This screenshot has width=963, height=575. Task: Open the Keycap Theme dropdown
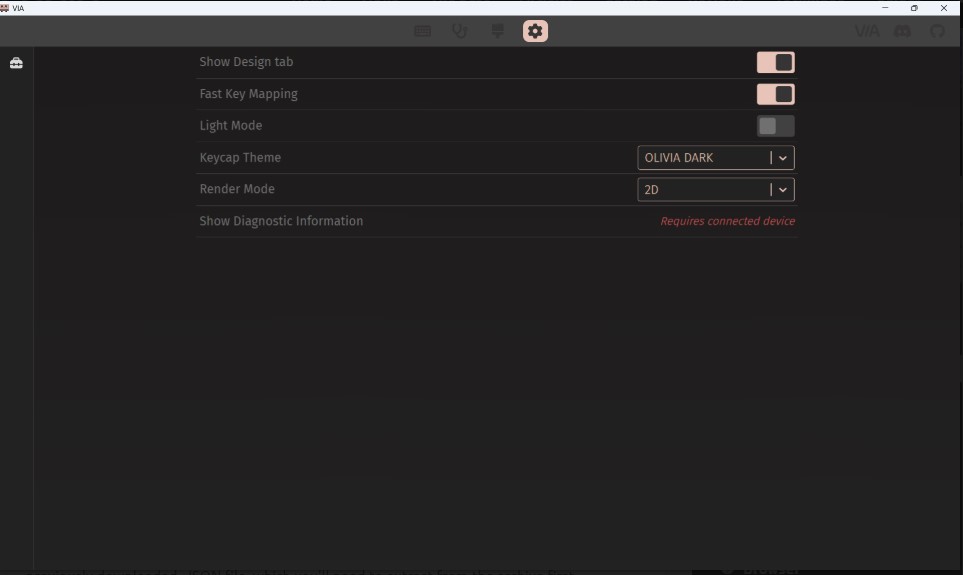(705, 158)
